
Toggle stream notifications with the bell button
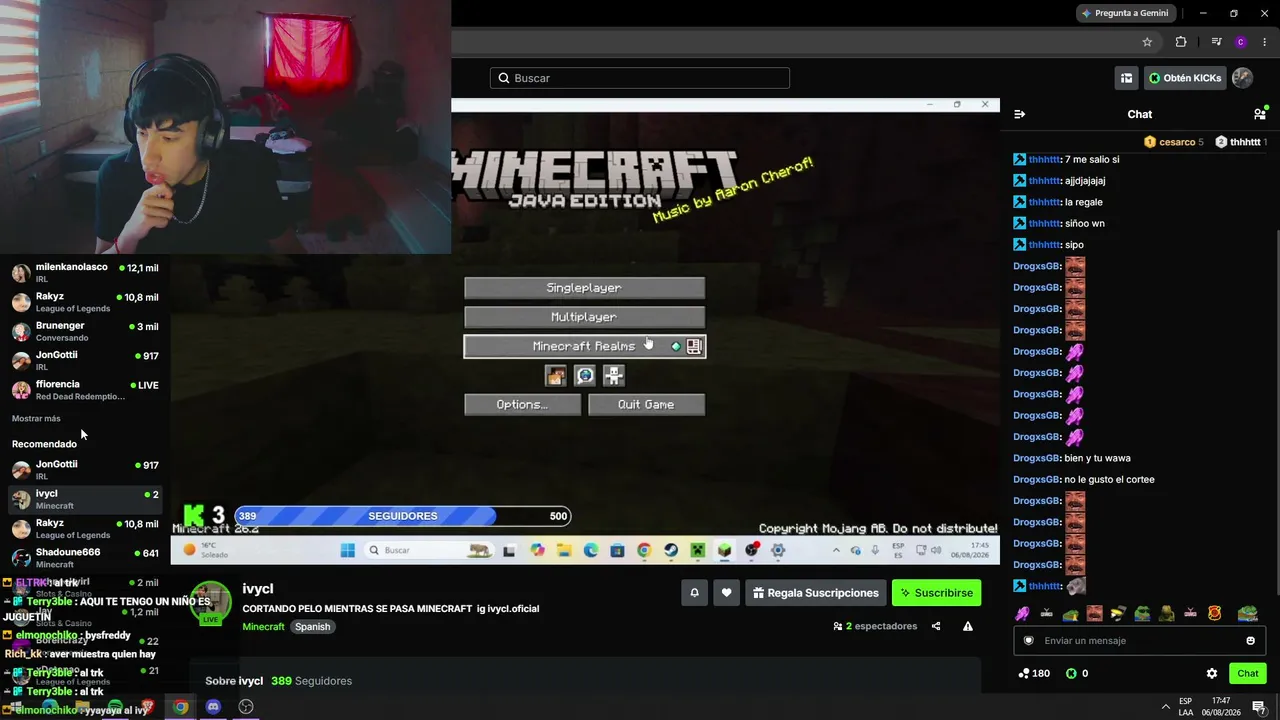click(695, 593)
